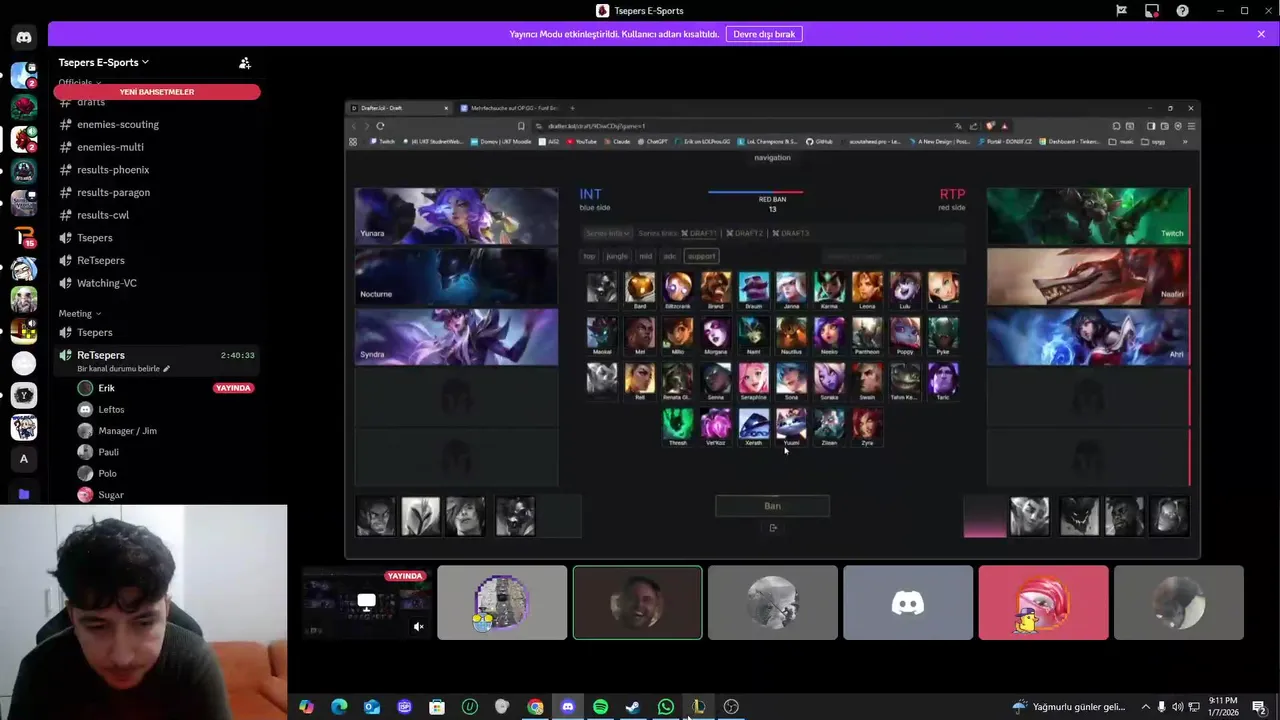
Task: Dismiss the streamer mode banner with X
Action: point(1261,34)
